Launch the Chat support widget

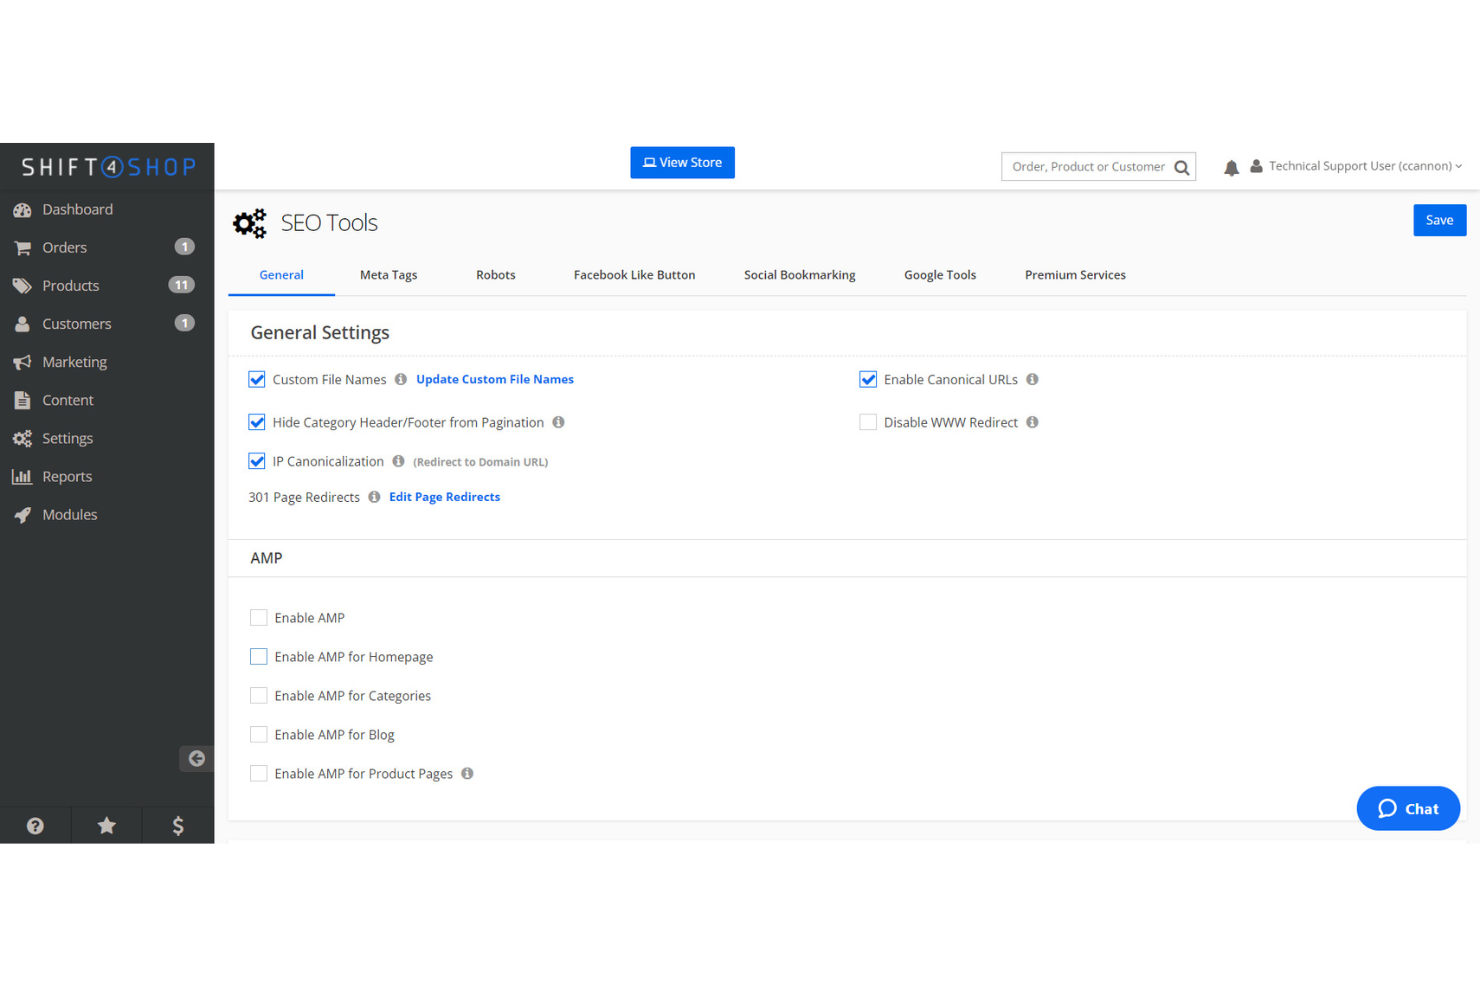pyautogui.click(x=1407, y=808)
